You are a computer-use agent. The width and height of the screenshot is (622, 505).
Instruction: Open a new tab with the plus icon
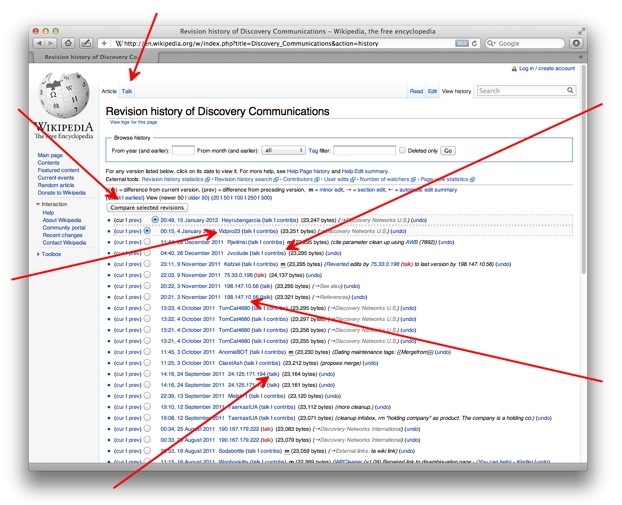click(x=580, y=57)
